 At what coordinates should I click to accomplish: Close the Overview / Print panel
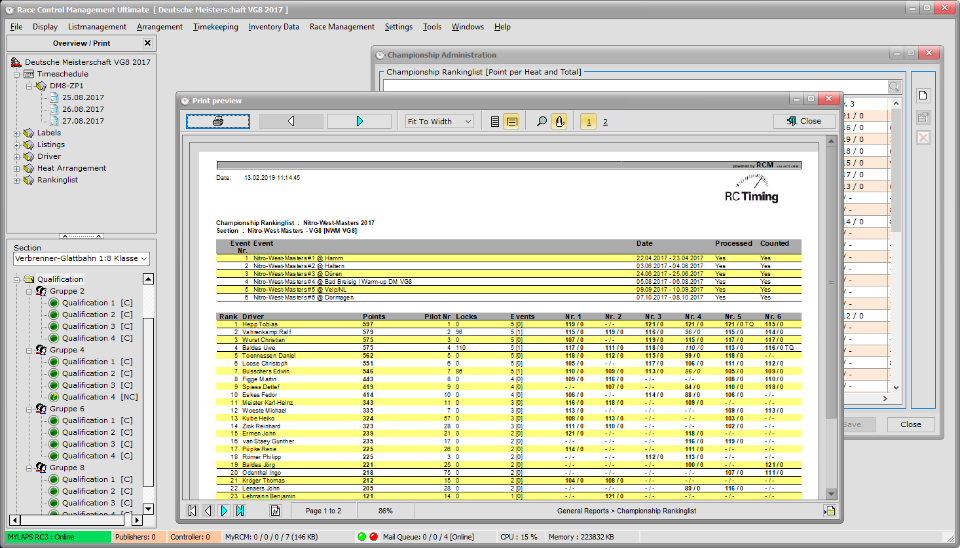tap(148, 43)
